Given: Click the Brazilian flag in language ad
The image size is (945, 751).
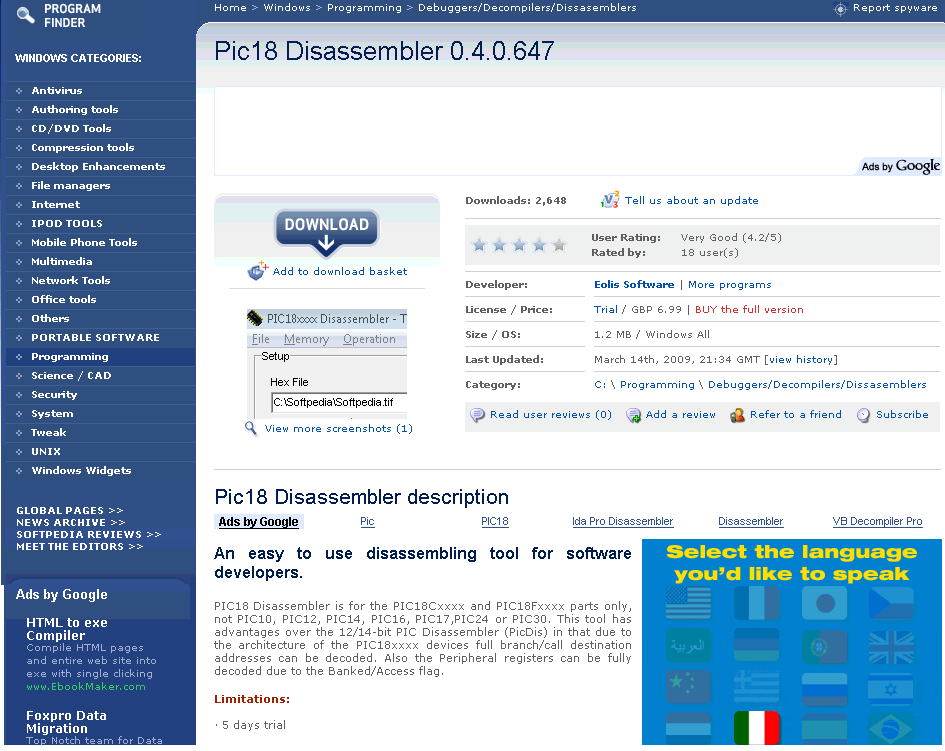Looking at the screenshot, I should pos(891,727).
